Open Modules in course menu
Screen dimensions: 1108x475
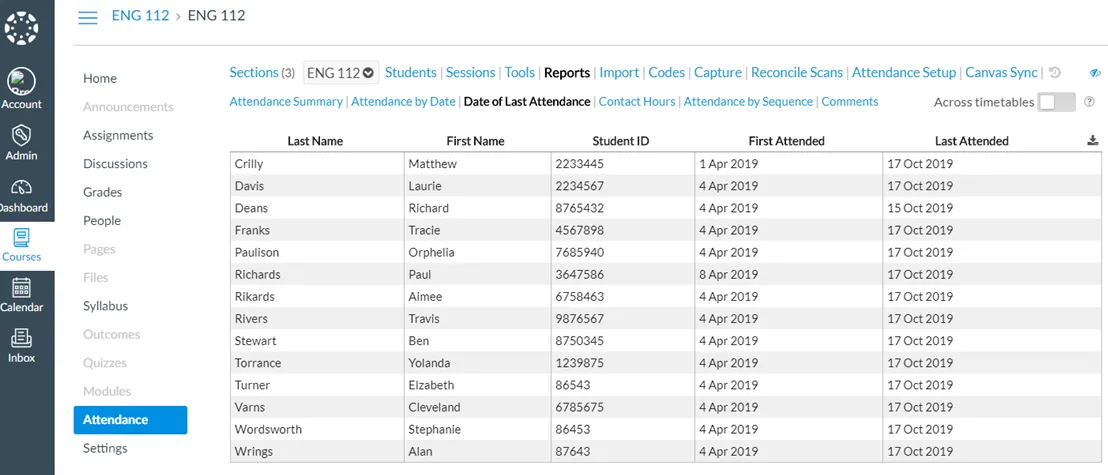click(107, 391)
